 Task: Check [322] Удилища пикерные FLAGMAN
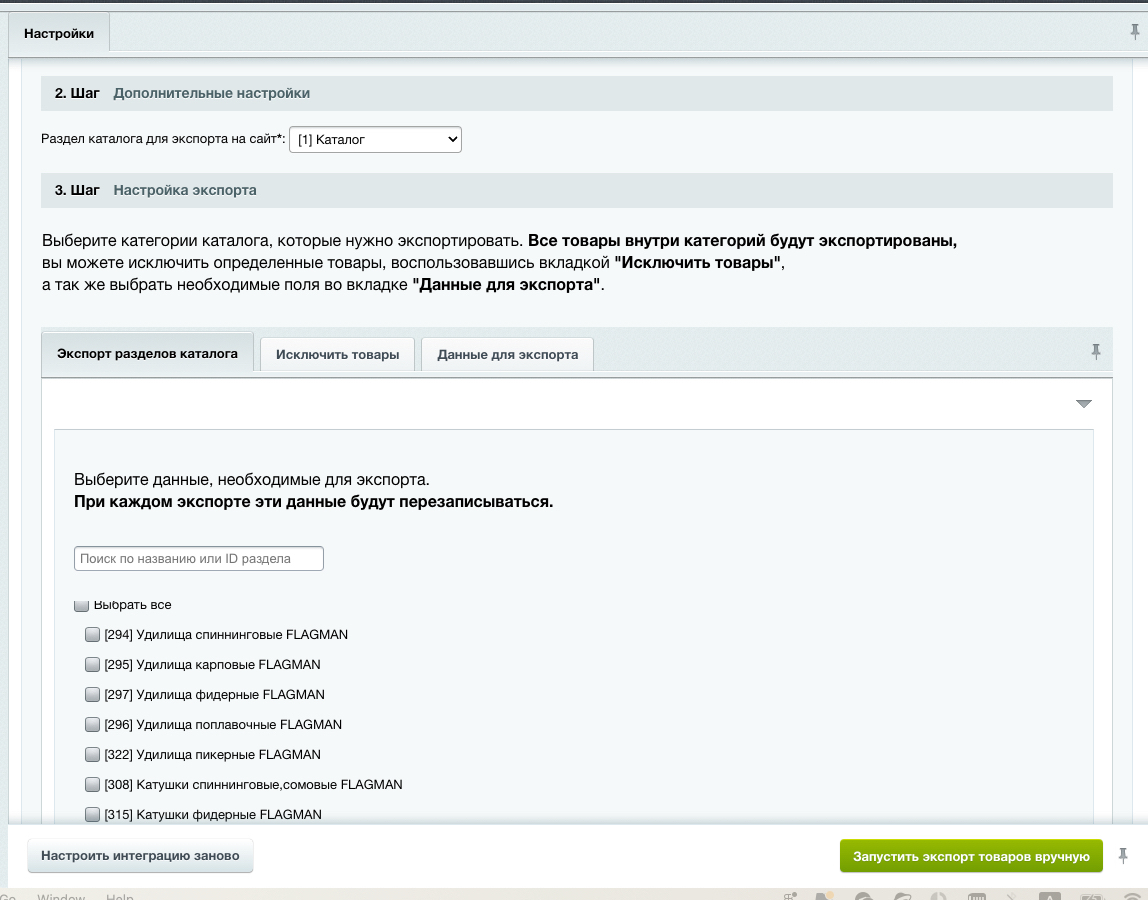coord(92,754)
